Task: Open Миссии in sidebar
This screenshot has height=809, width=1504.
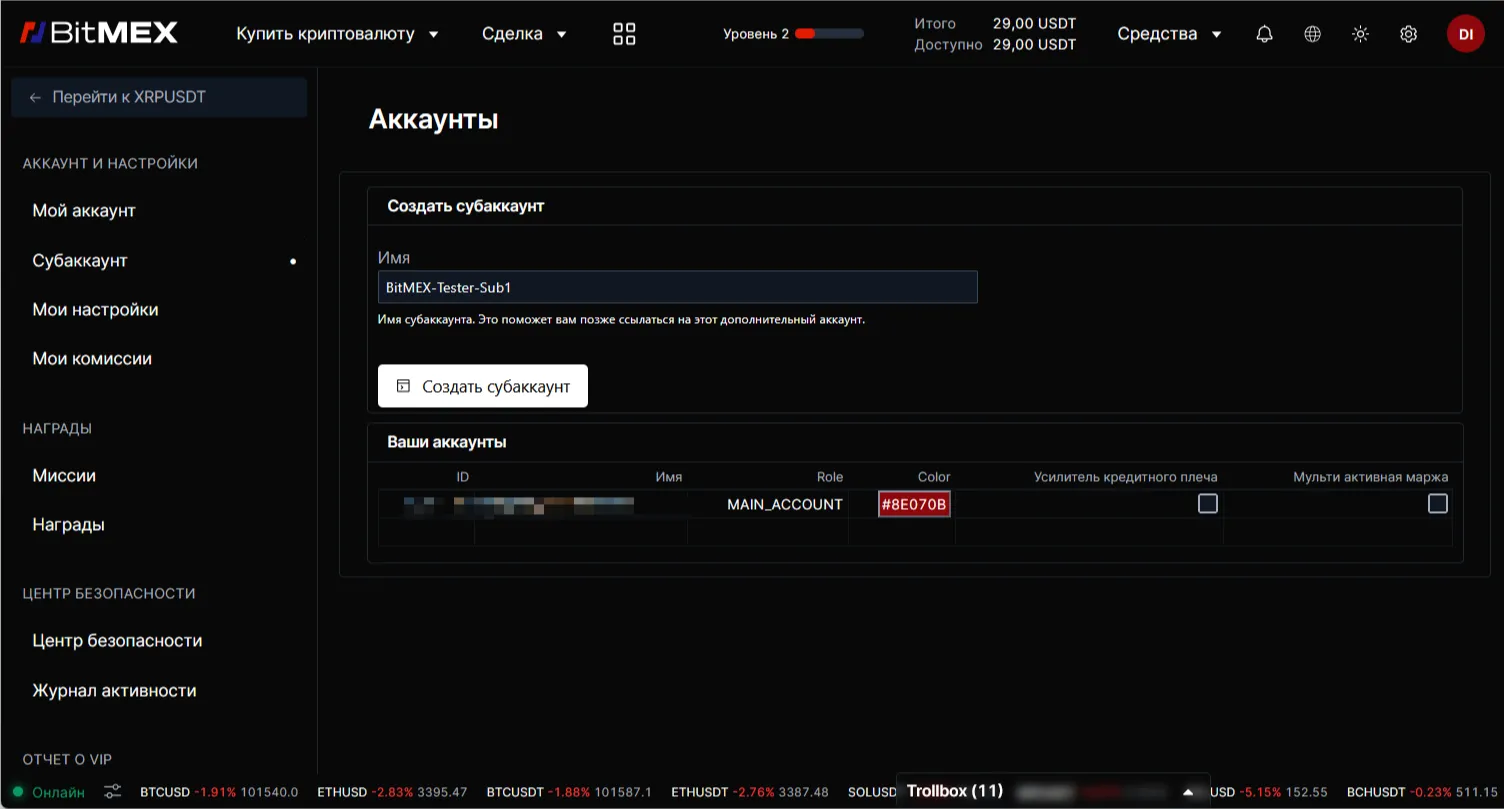Action: 64,476
